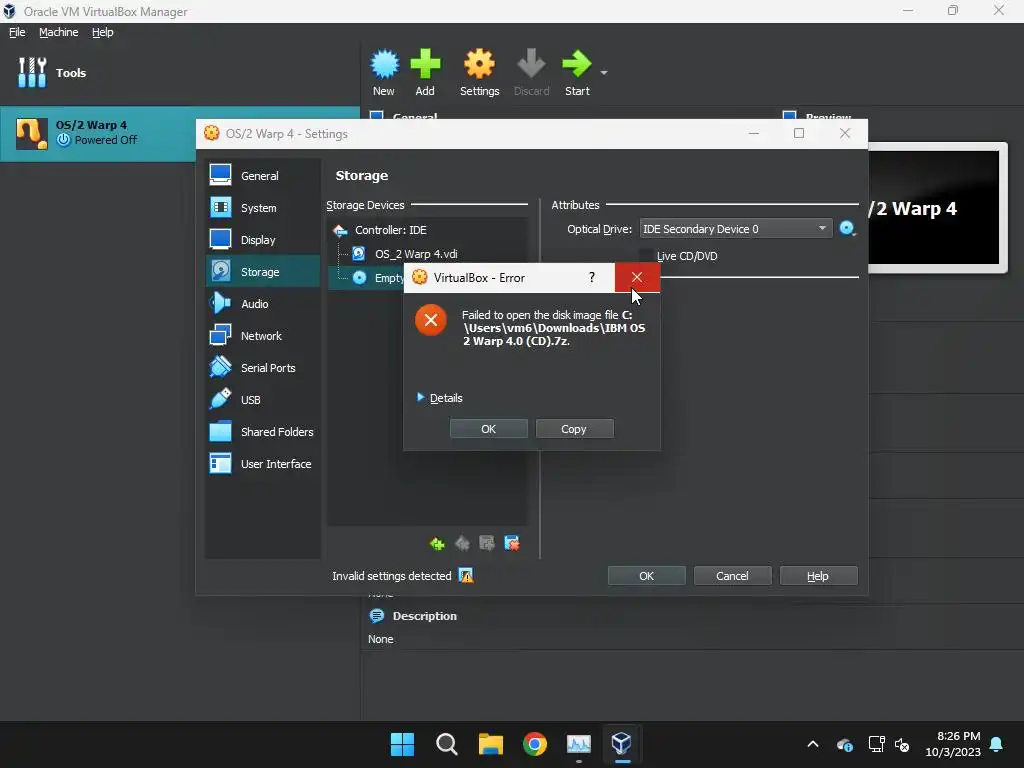This screenshot has height=768, width=1024.
Task: Open the Help menu
Action: click(103, 32)
